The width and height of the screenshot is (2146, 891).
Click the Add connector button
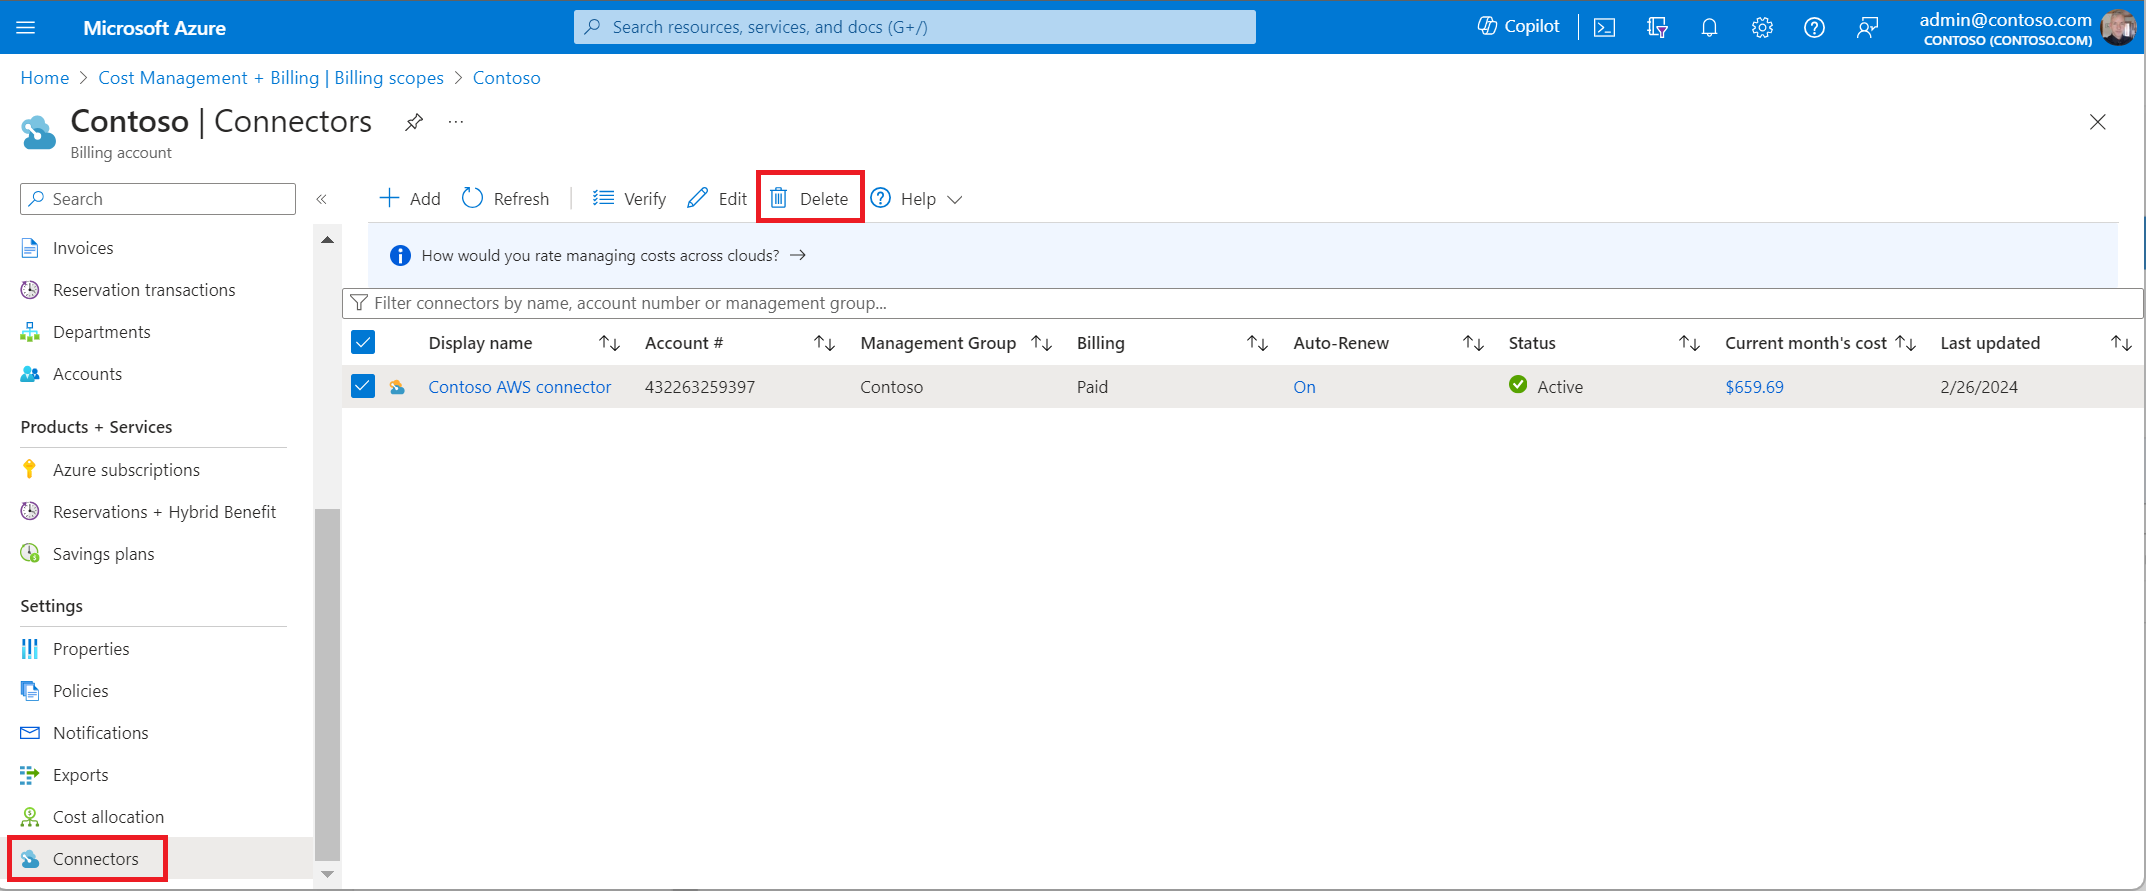[x=410, y=199]
